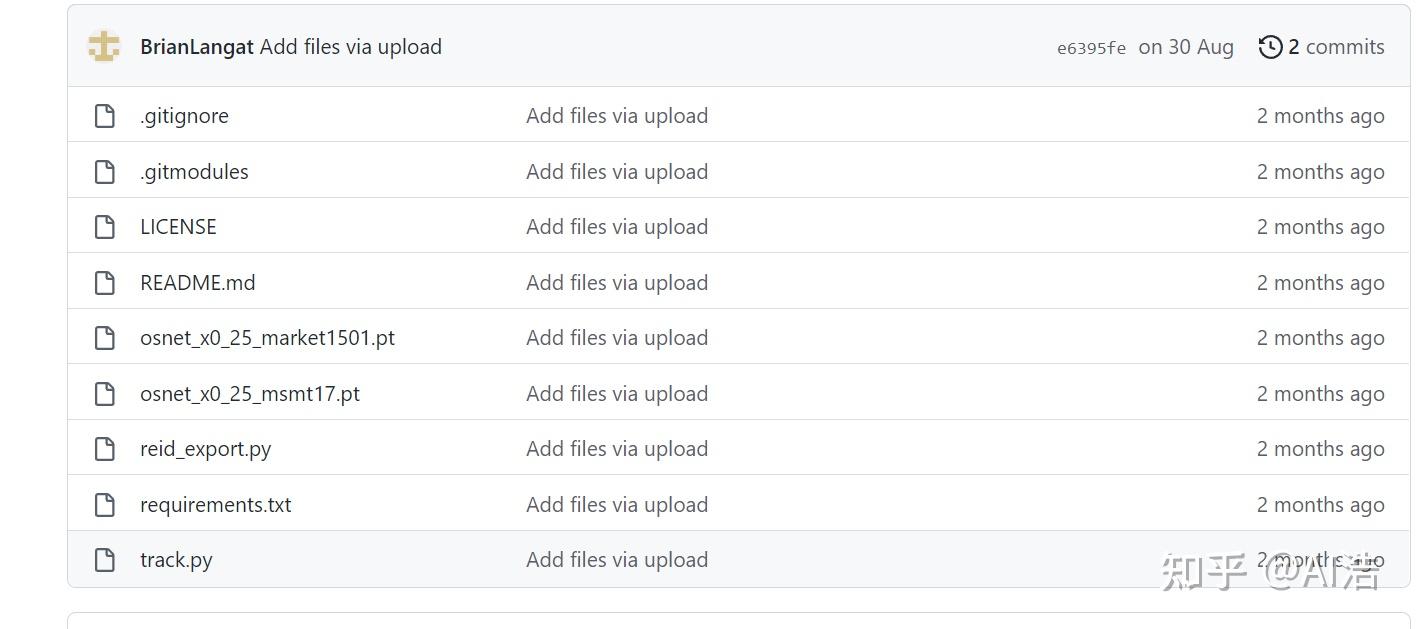Image resolution: width=1416 pixels, height=629 pixels.
Task: Open the osnet_x0_25_msmt17.pt file
Action: pos(250,394)
